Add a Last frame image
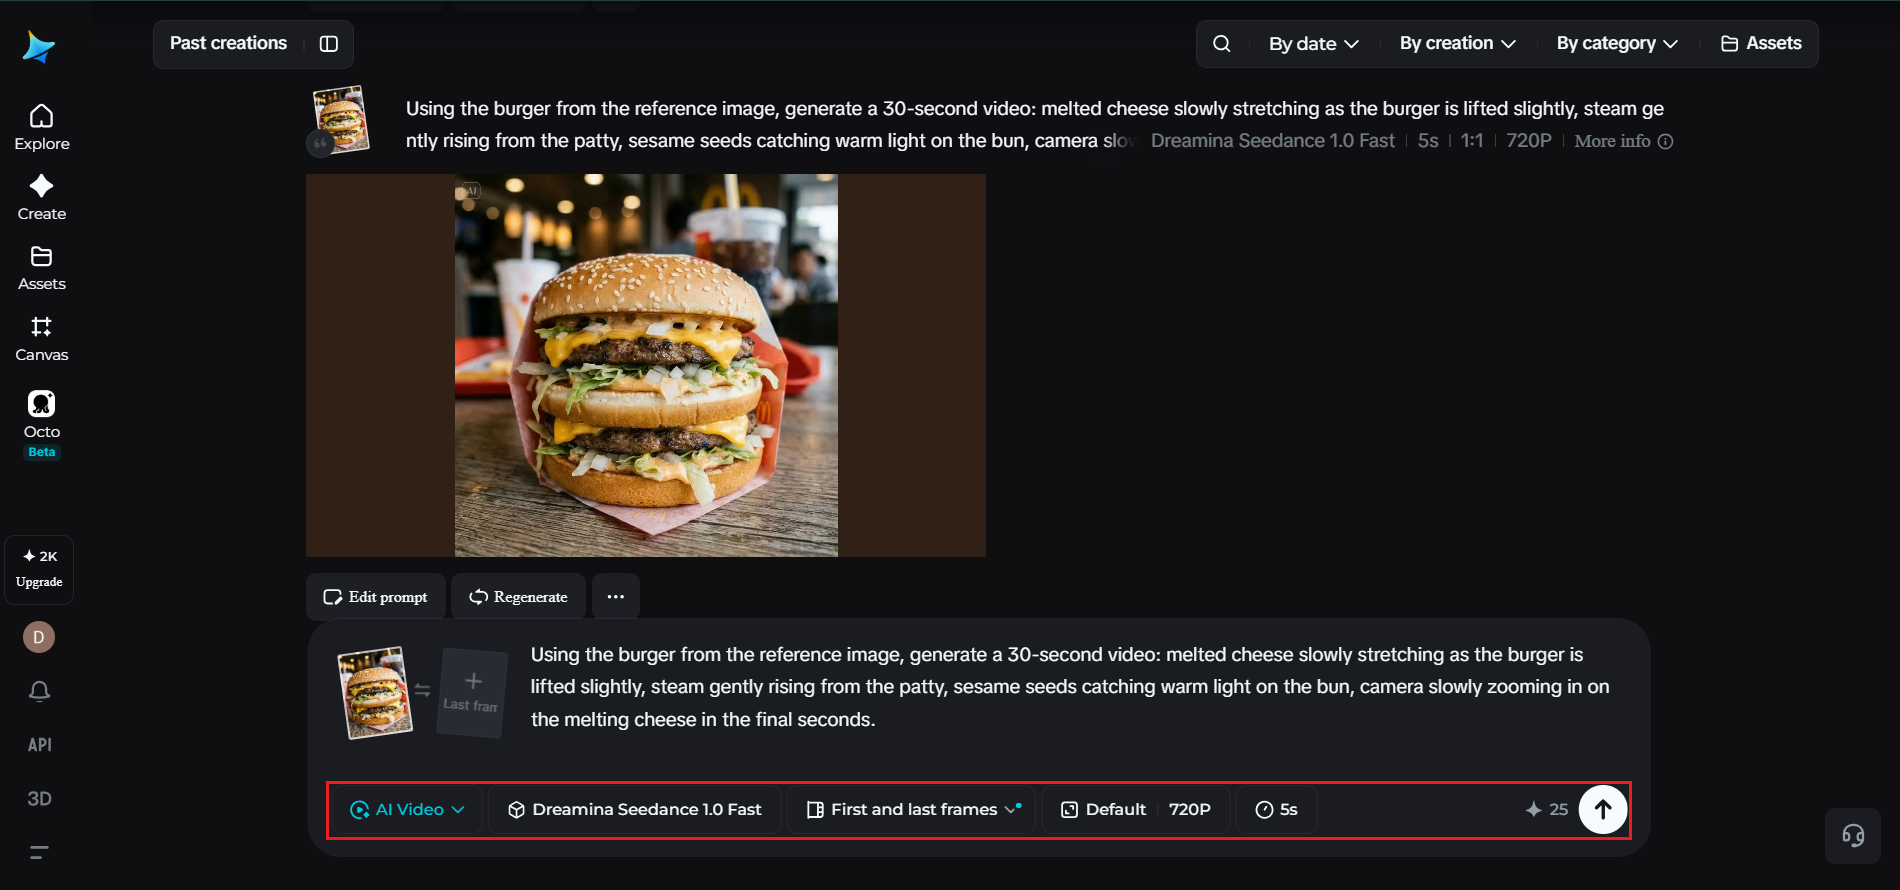The height and width of the screenshot is (890, 1900). click(x=472, y=692)
